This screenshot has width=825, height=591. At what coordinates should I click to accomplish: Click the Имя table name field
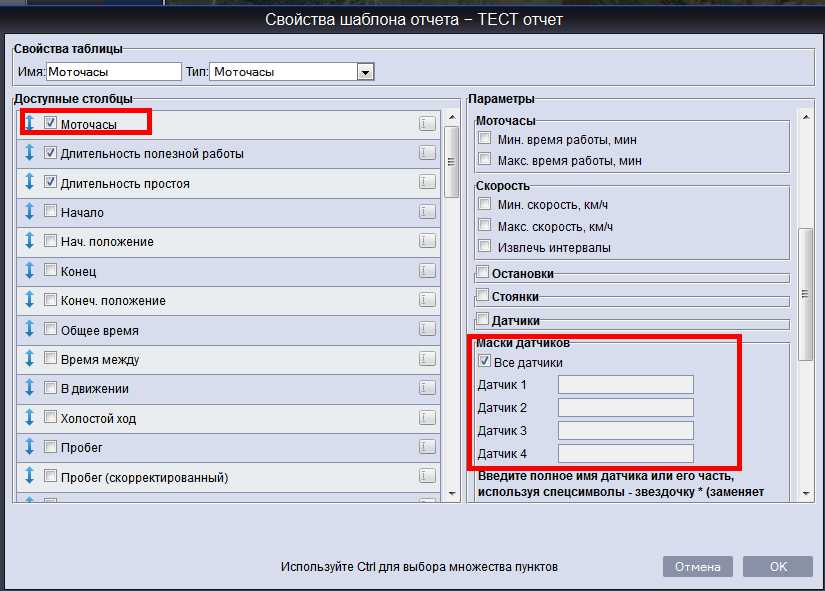click(114, 72)
